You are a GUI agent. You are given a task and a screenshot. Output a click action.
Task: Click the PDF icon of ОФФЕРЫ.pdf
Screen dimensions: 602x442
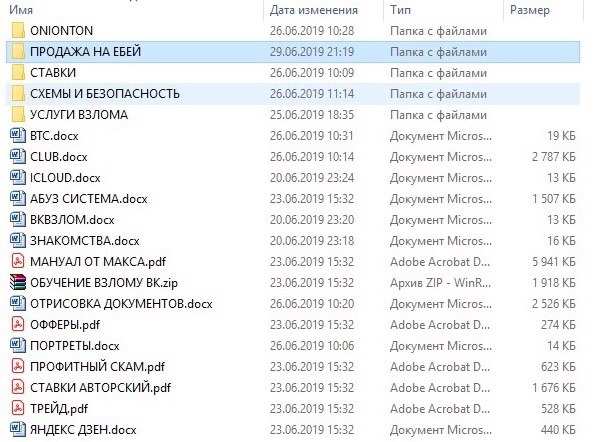point(18,324)
